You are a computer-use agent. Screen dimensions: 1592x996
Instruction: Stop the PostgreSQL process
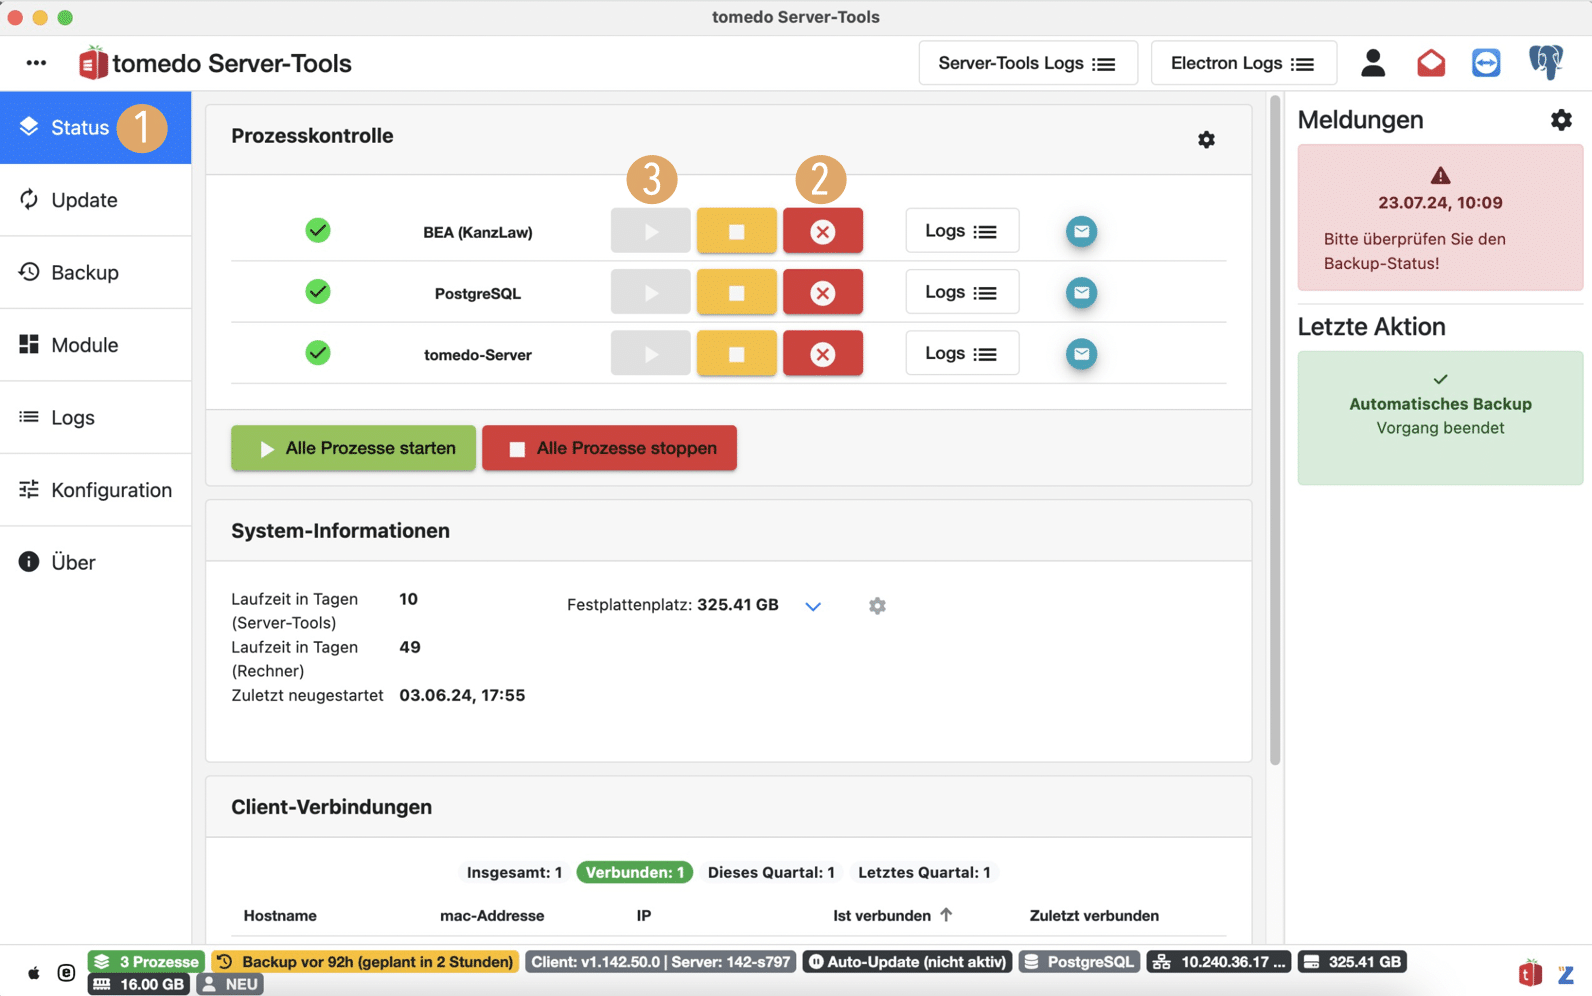click(x=737, y=293)
